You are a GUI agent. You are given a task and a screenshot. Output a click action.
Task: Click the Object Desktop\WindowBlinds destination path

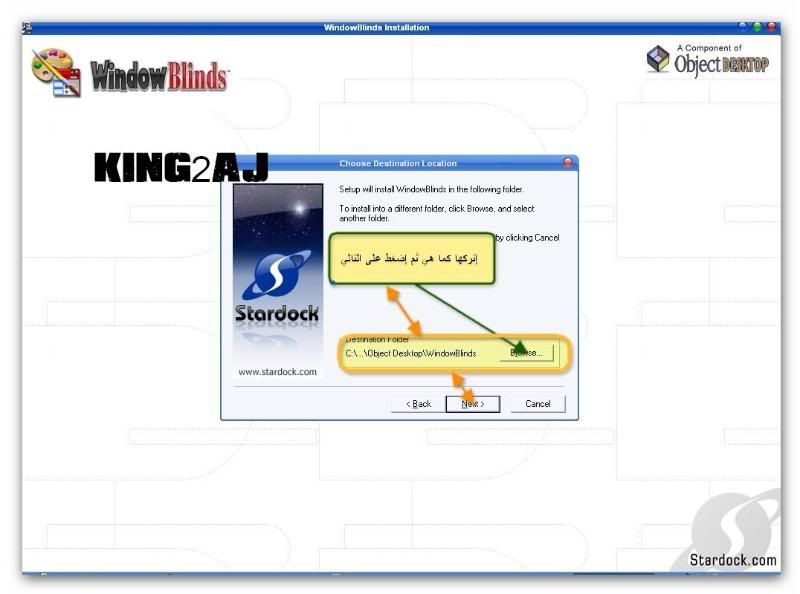point(411,353)
